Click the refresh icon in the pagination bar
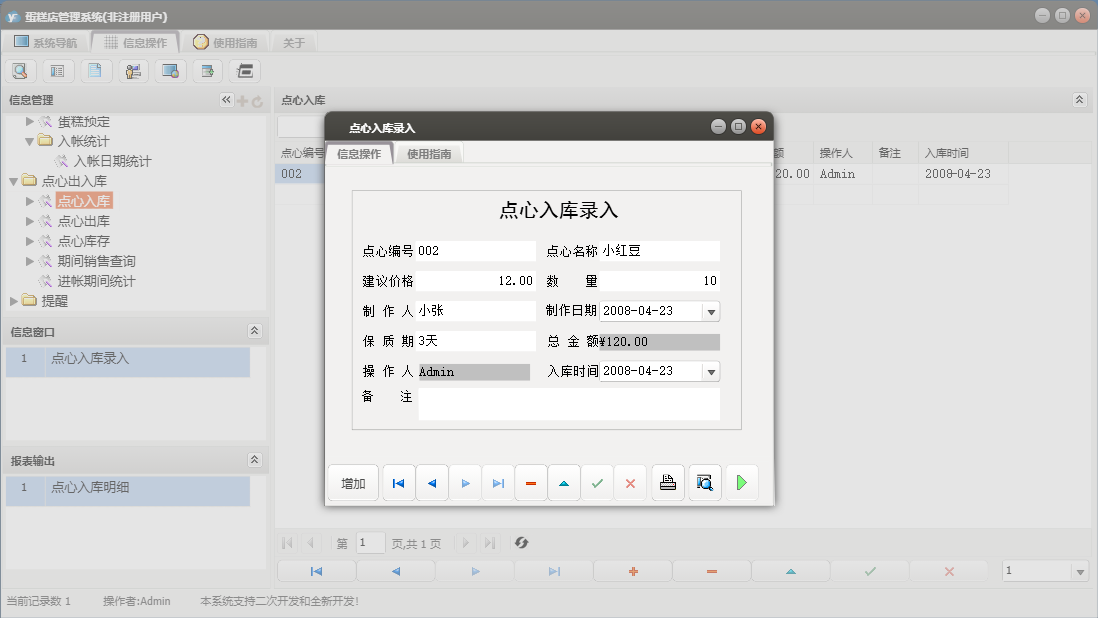 520,543
